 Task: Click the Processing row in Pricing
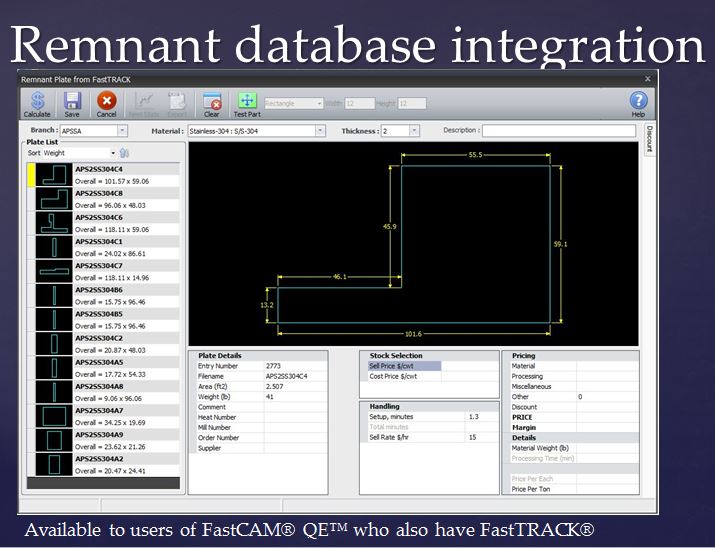click(x=574, y=376)
